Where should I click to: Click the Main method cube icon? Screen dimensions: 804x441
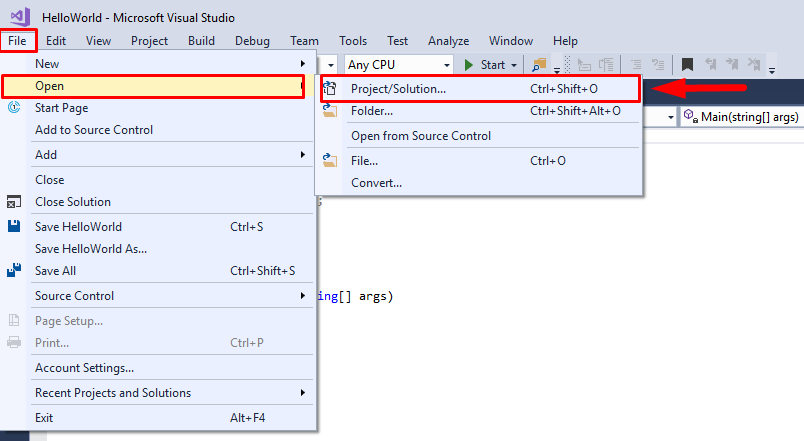690,116
